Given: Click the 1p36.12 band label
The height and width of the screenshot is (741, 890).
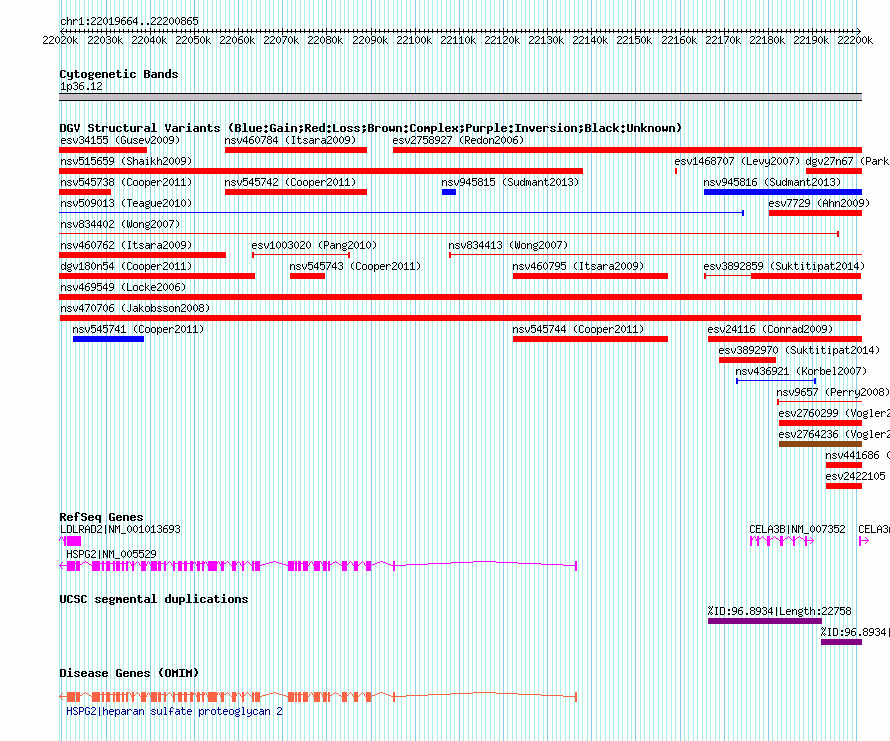Looking at the screenshot, I should [x=81, y=86].
